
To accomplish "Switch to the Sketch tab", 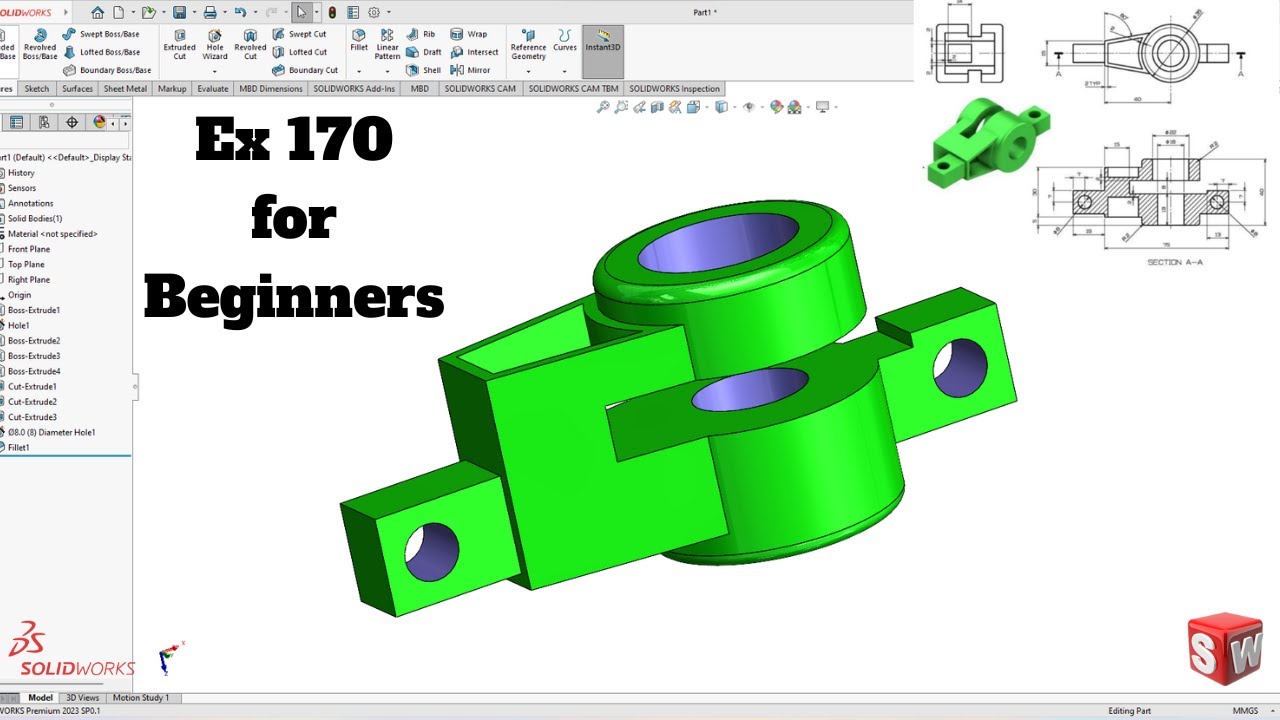I will click(36, 88).
